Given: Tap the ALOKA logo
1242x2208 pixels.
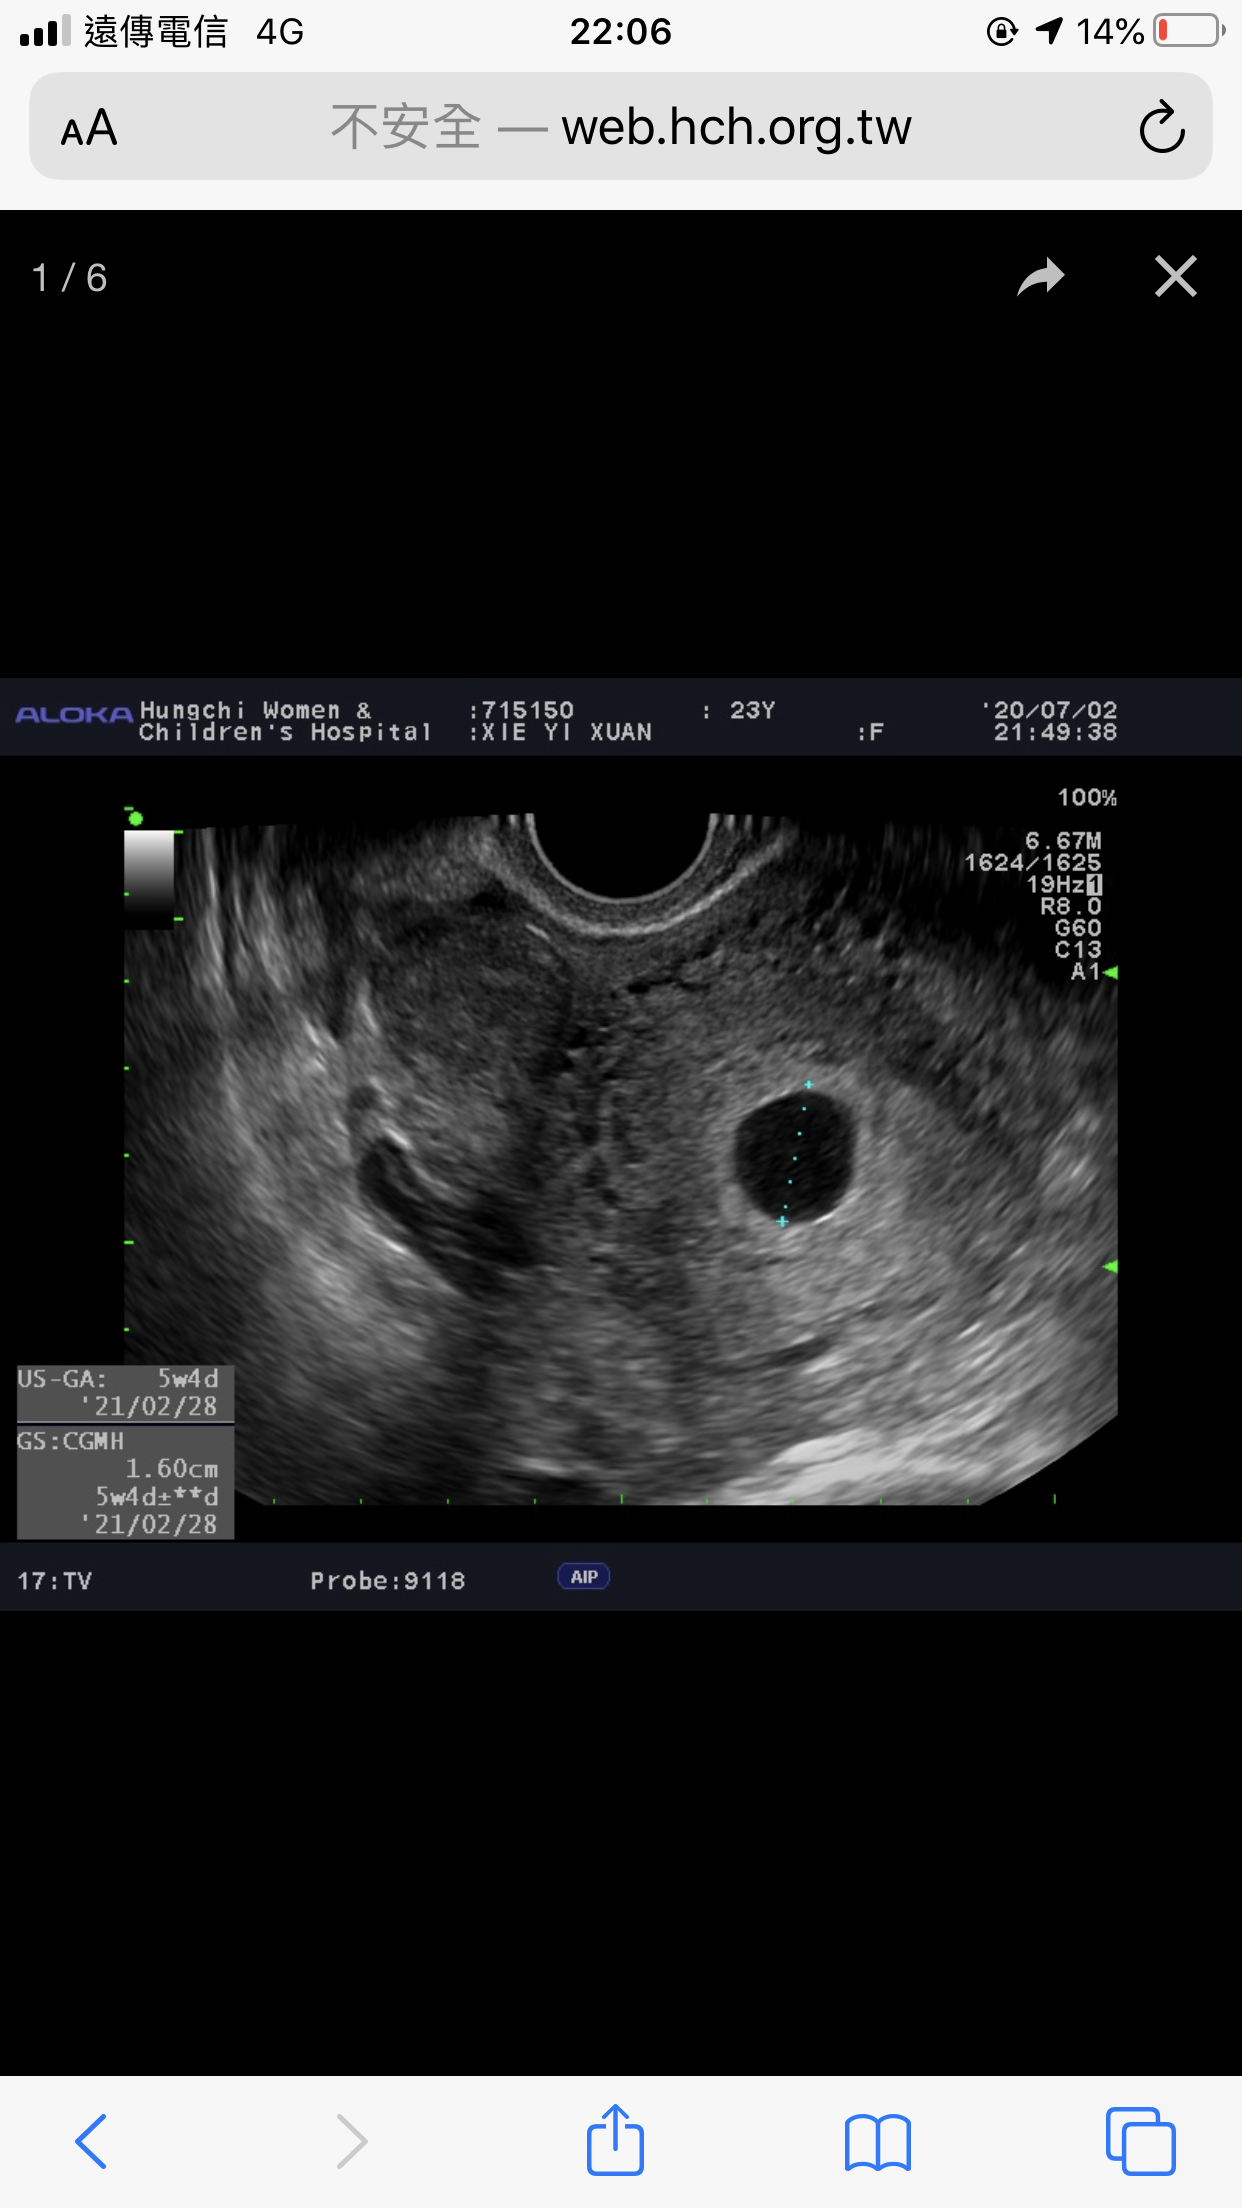Looking at the screenshot, I should pyautogui.click(x=74, y=715).
